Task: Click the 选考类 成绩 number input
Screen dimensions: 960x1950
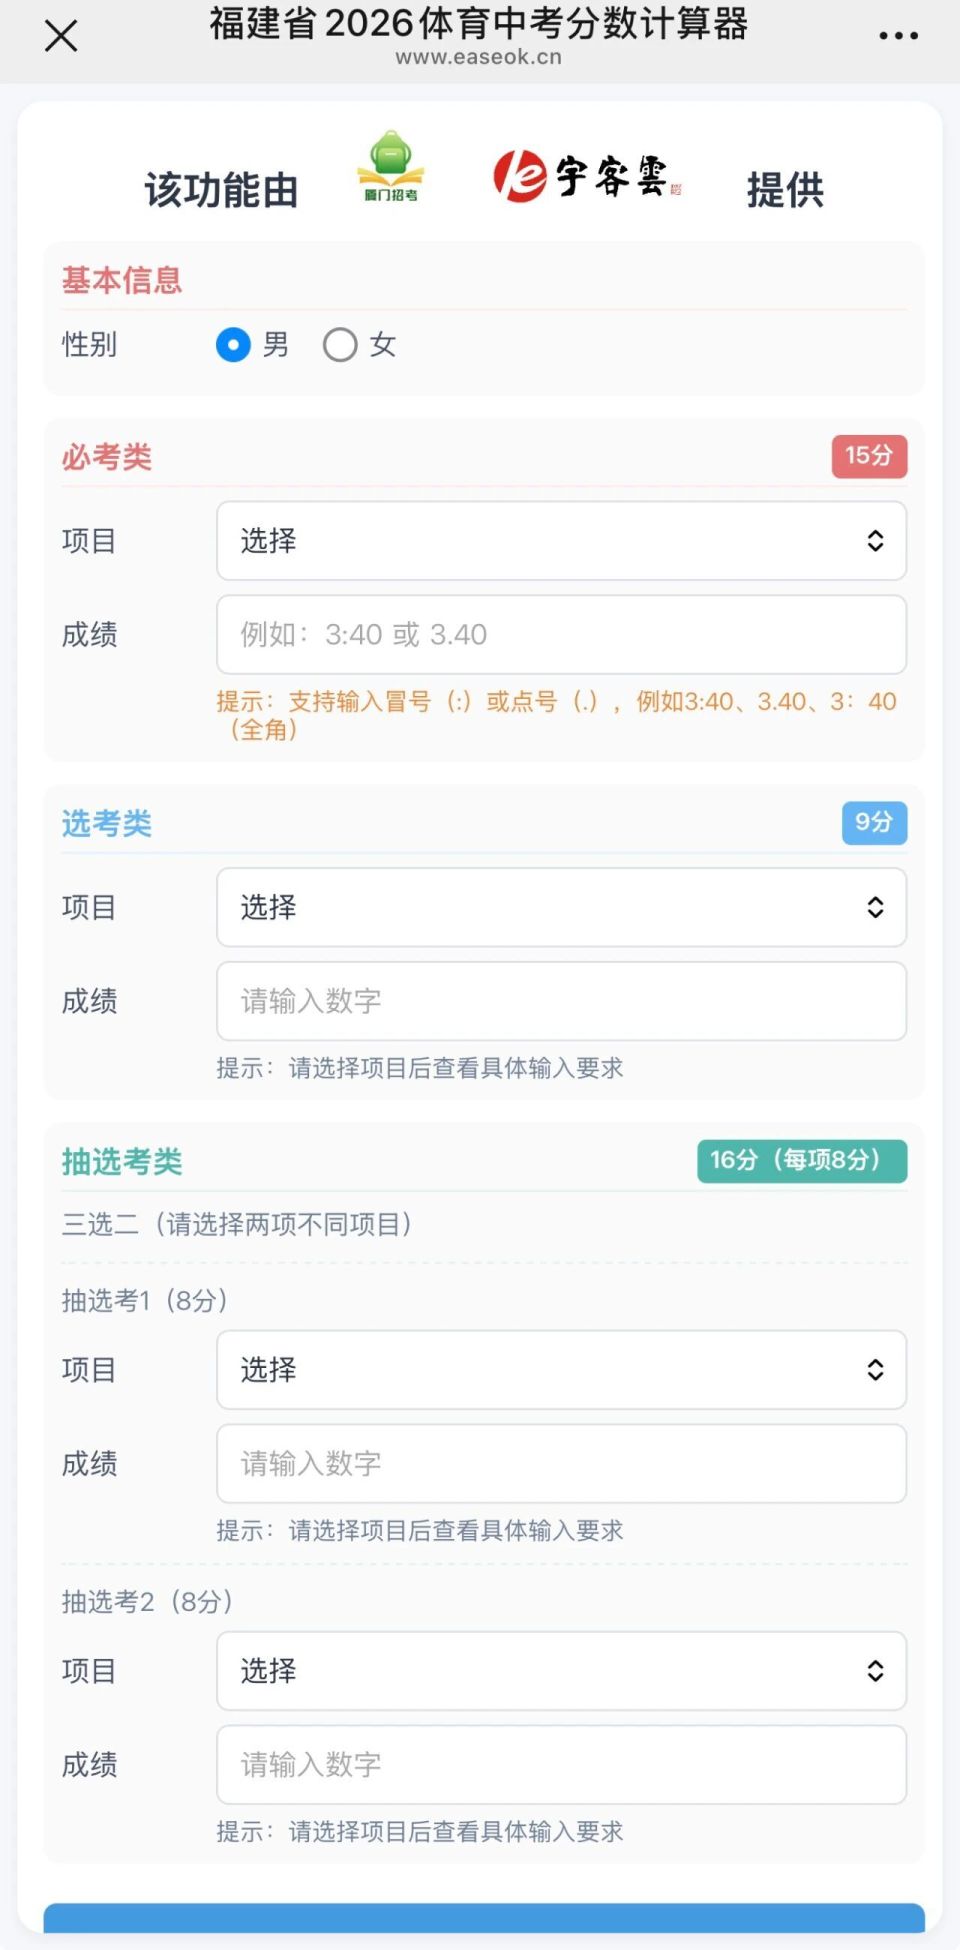Action: (560, 1001)
